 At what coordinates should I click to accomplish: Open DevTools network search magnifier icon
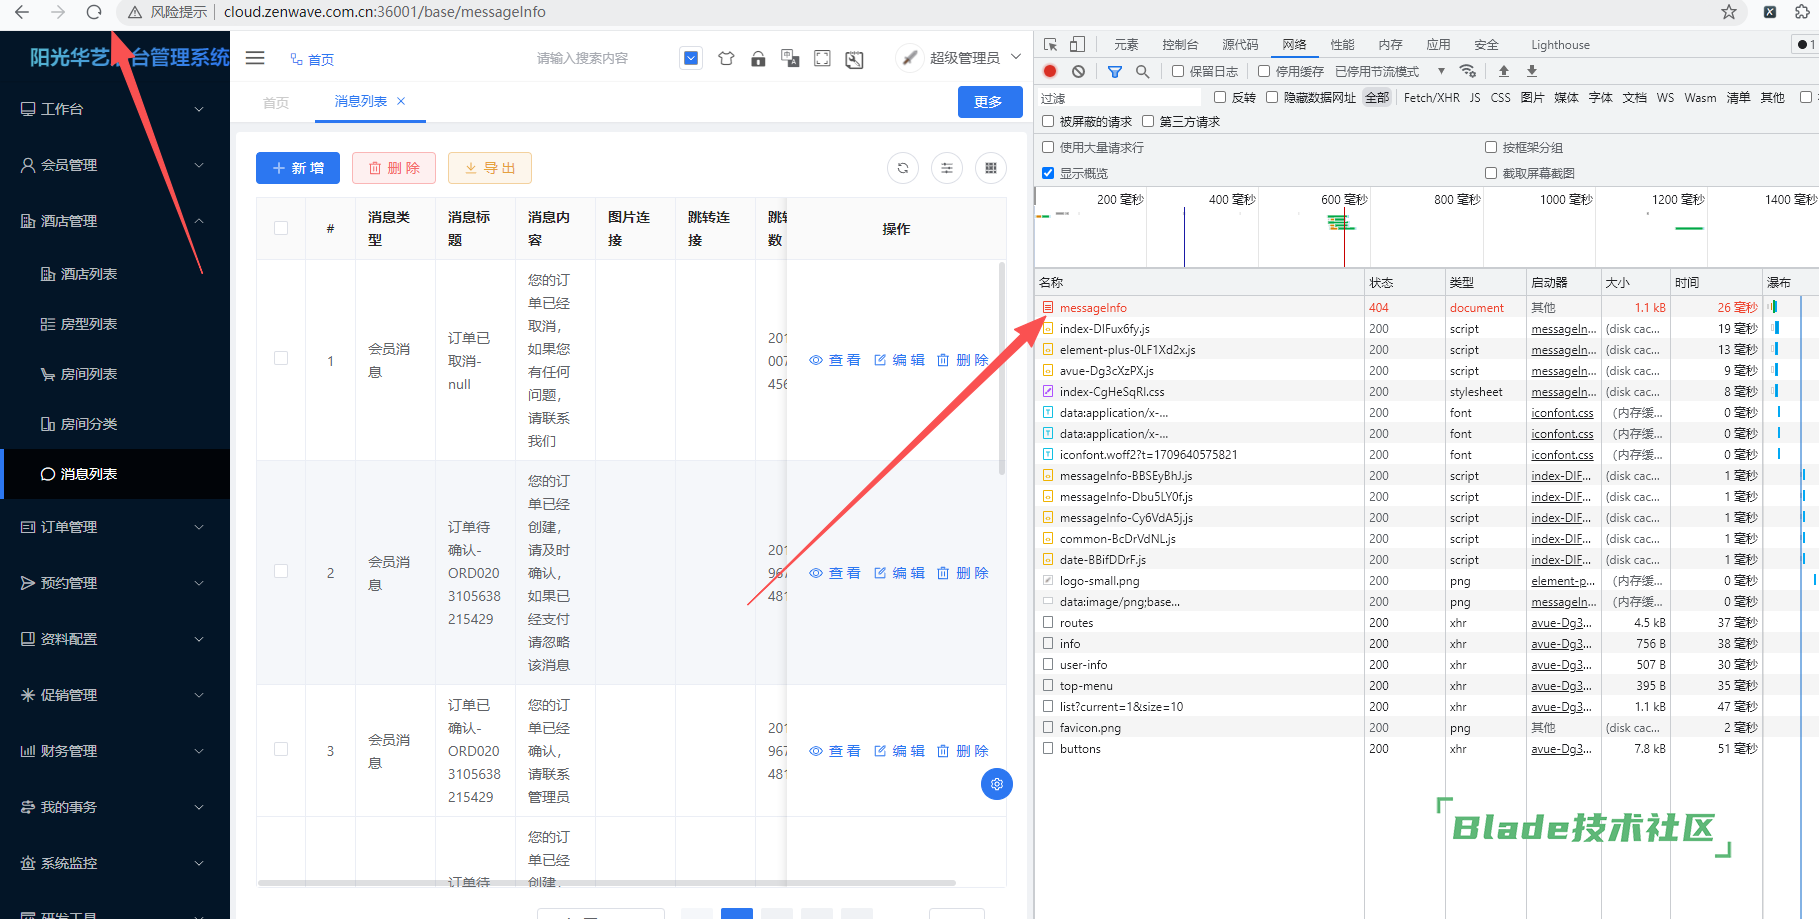[1142, 71]
